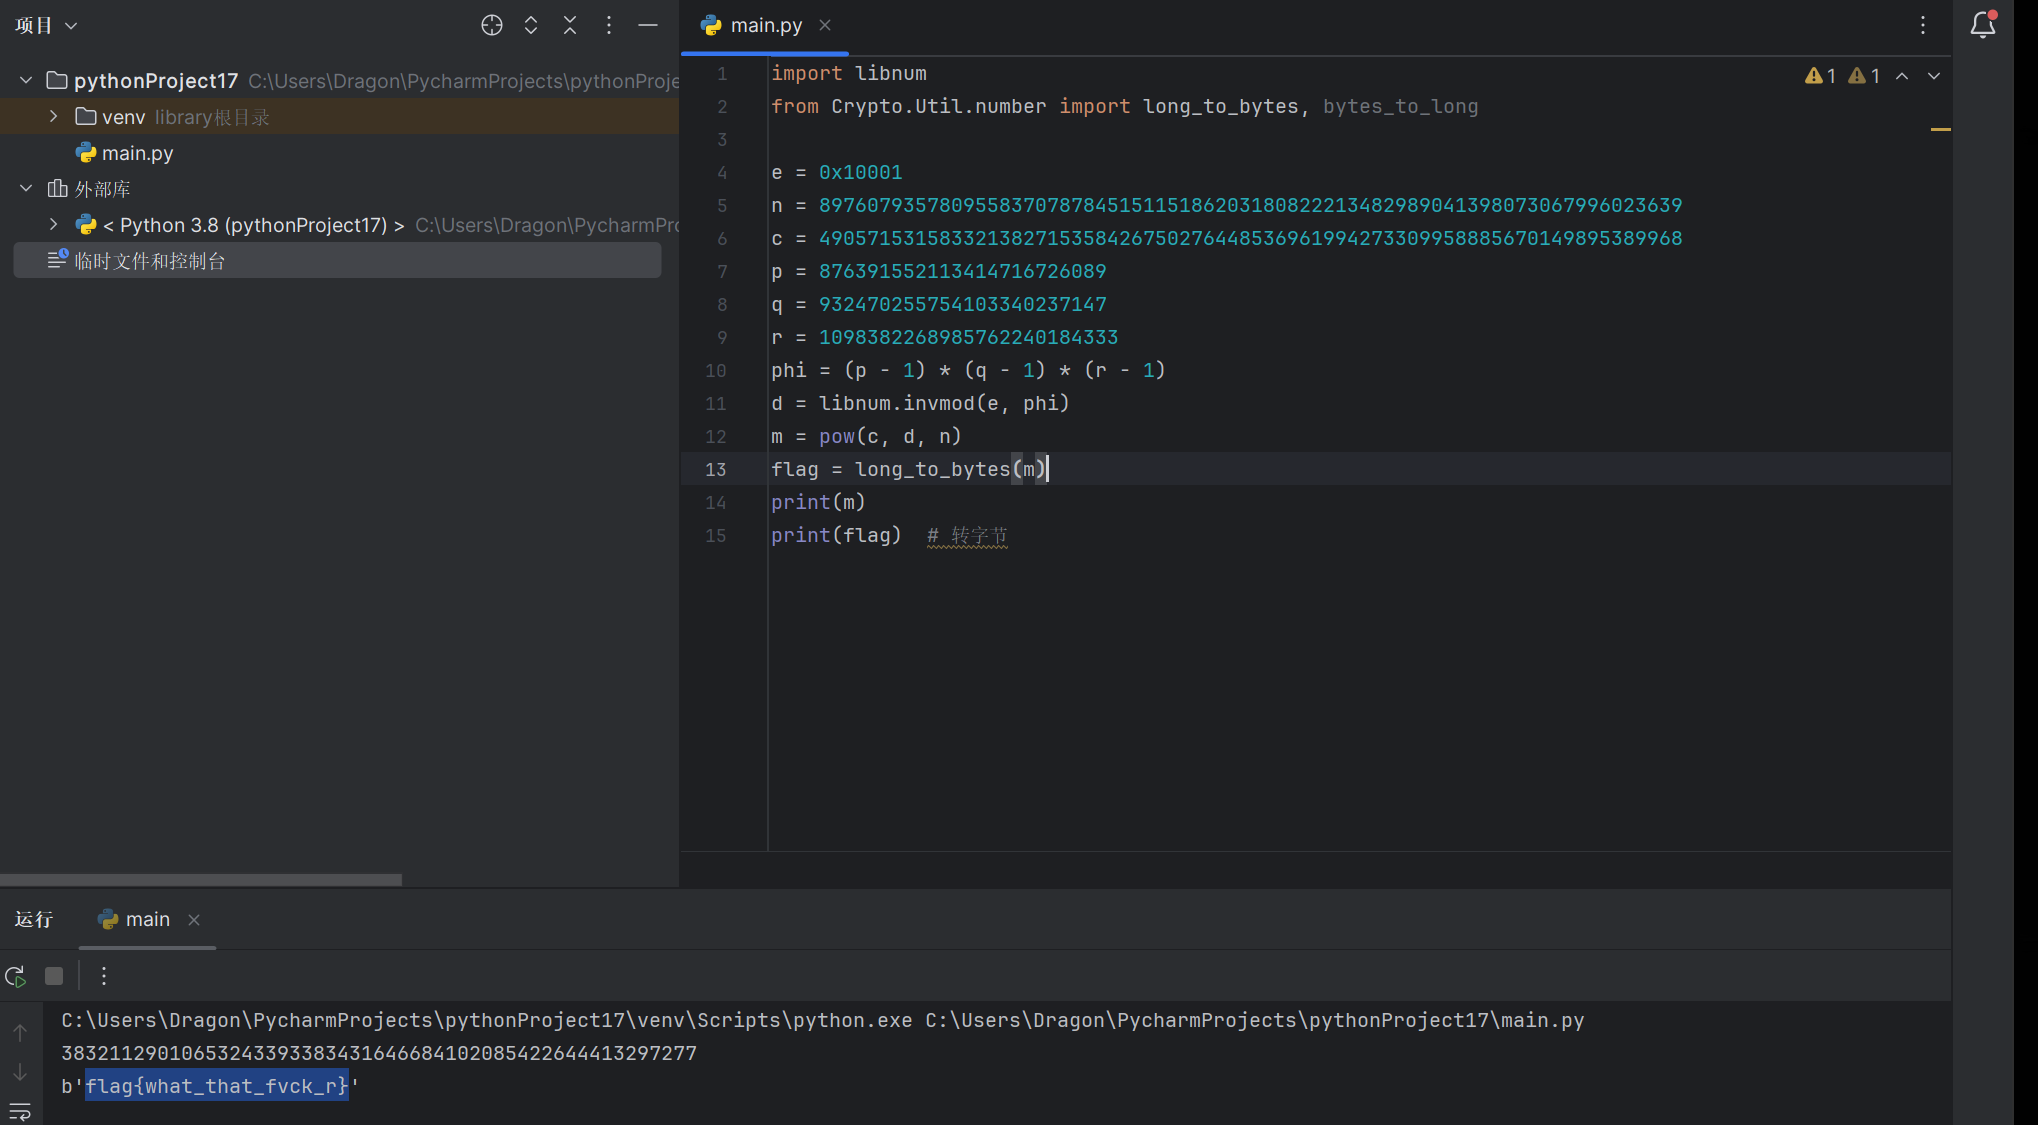
Task: Hide the project tool window
Action: point(648,26)
